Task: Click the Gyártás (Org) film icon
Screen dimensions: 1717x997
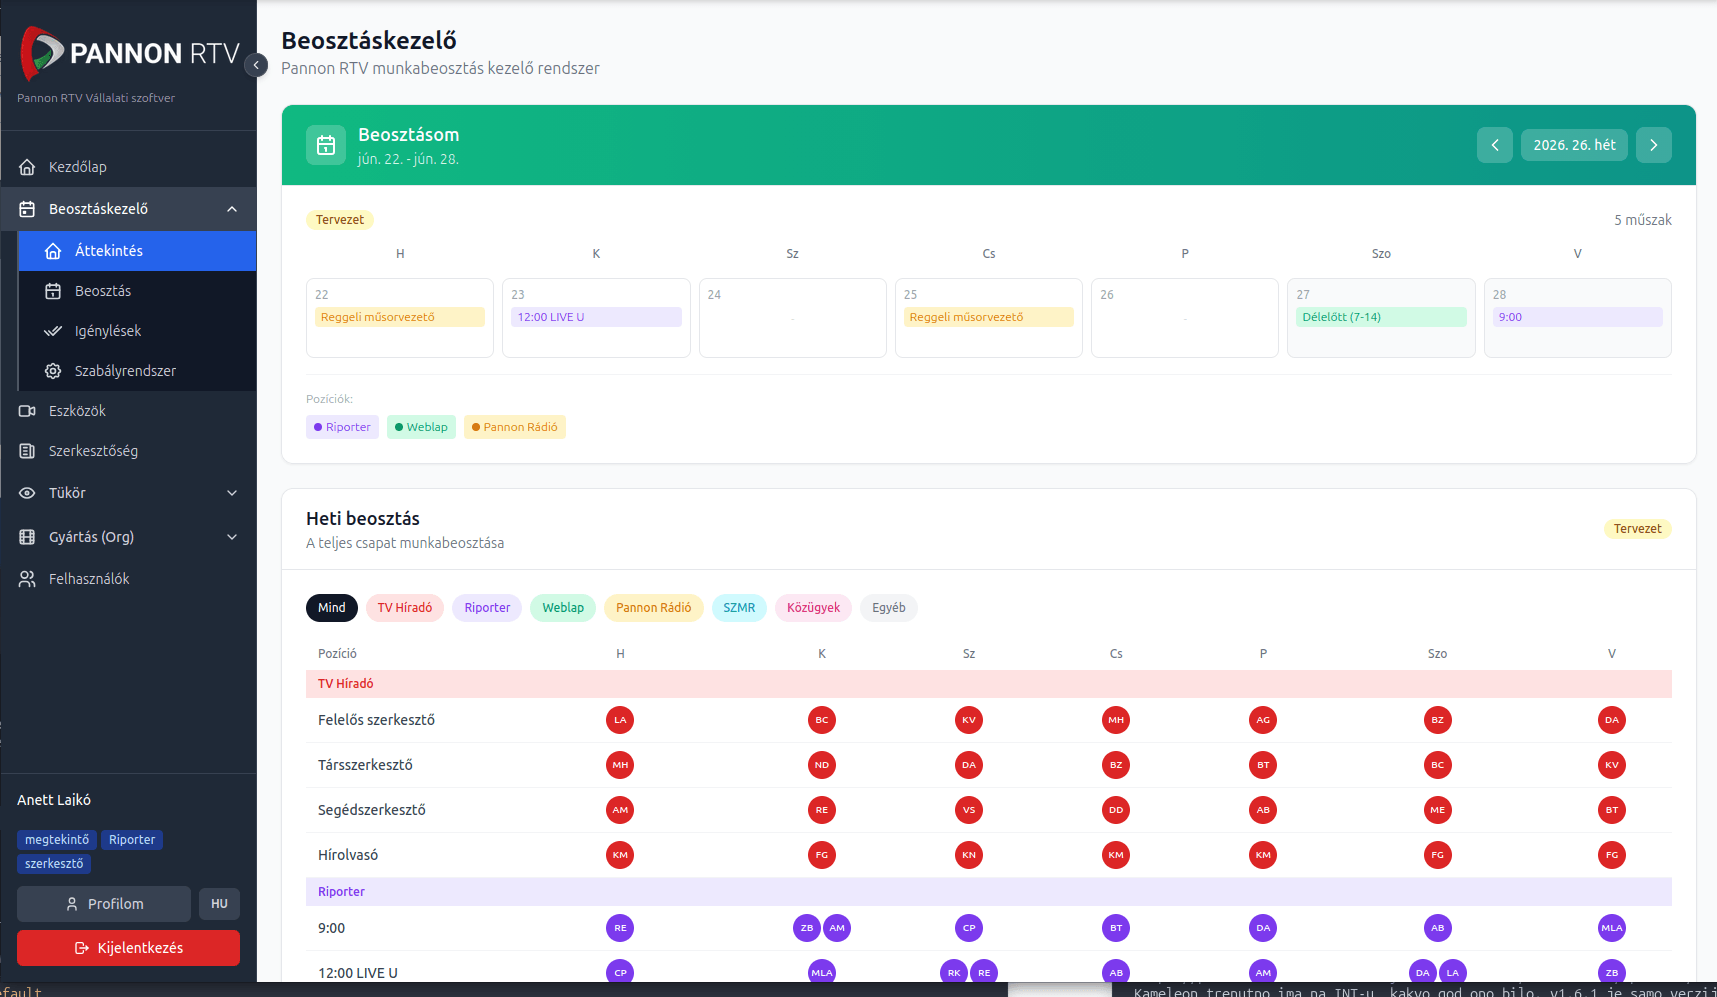Action: (x=27, y=537)
